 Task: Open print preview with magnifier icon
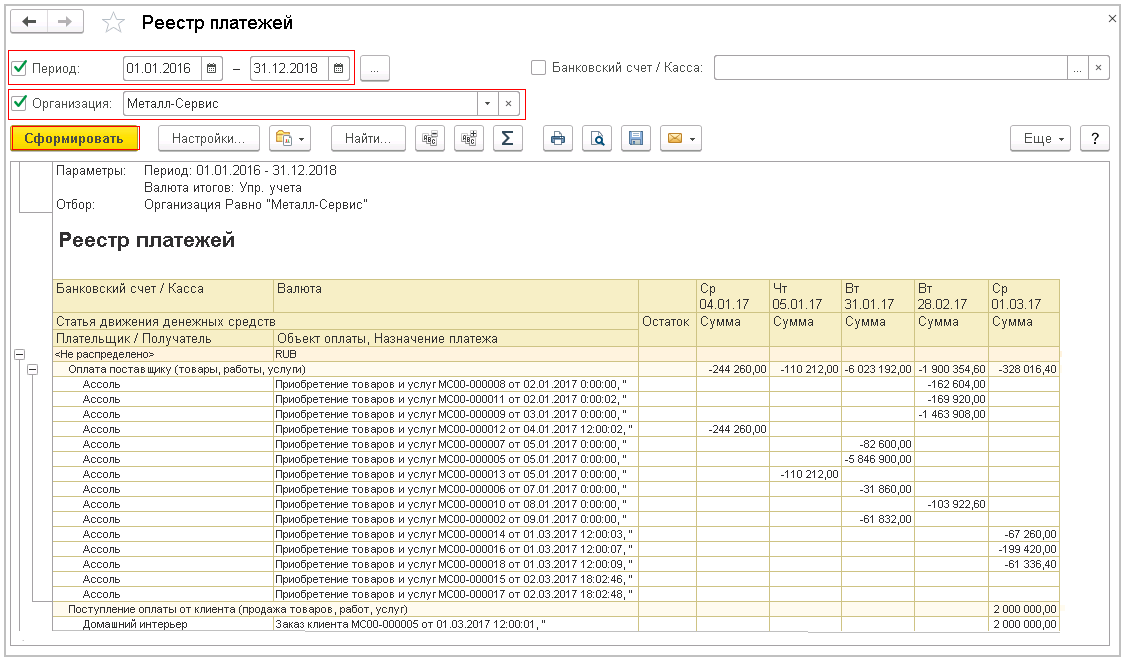click(596, 138)
